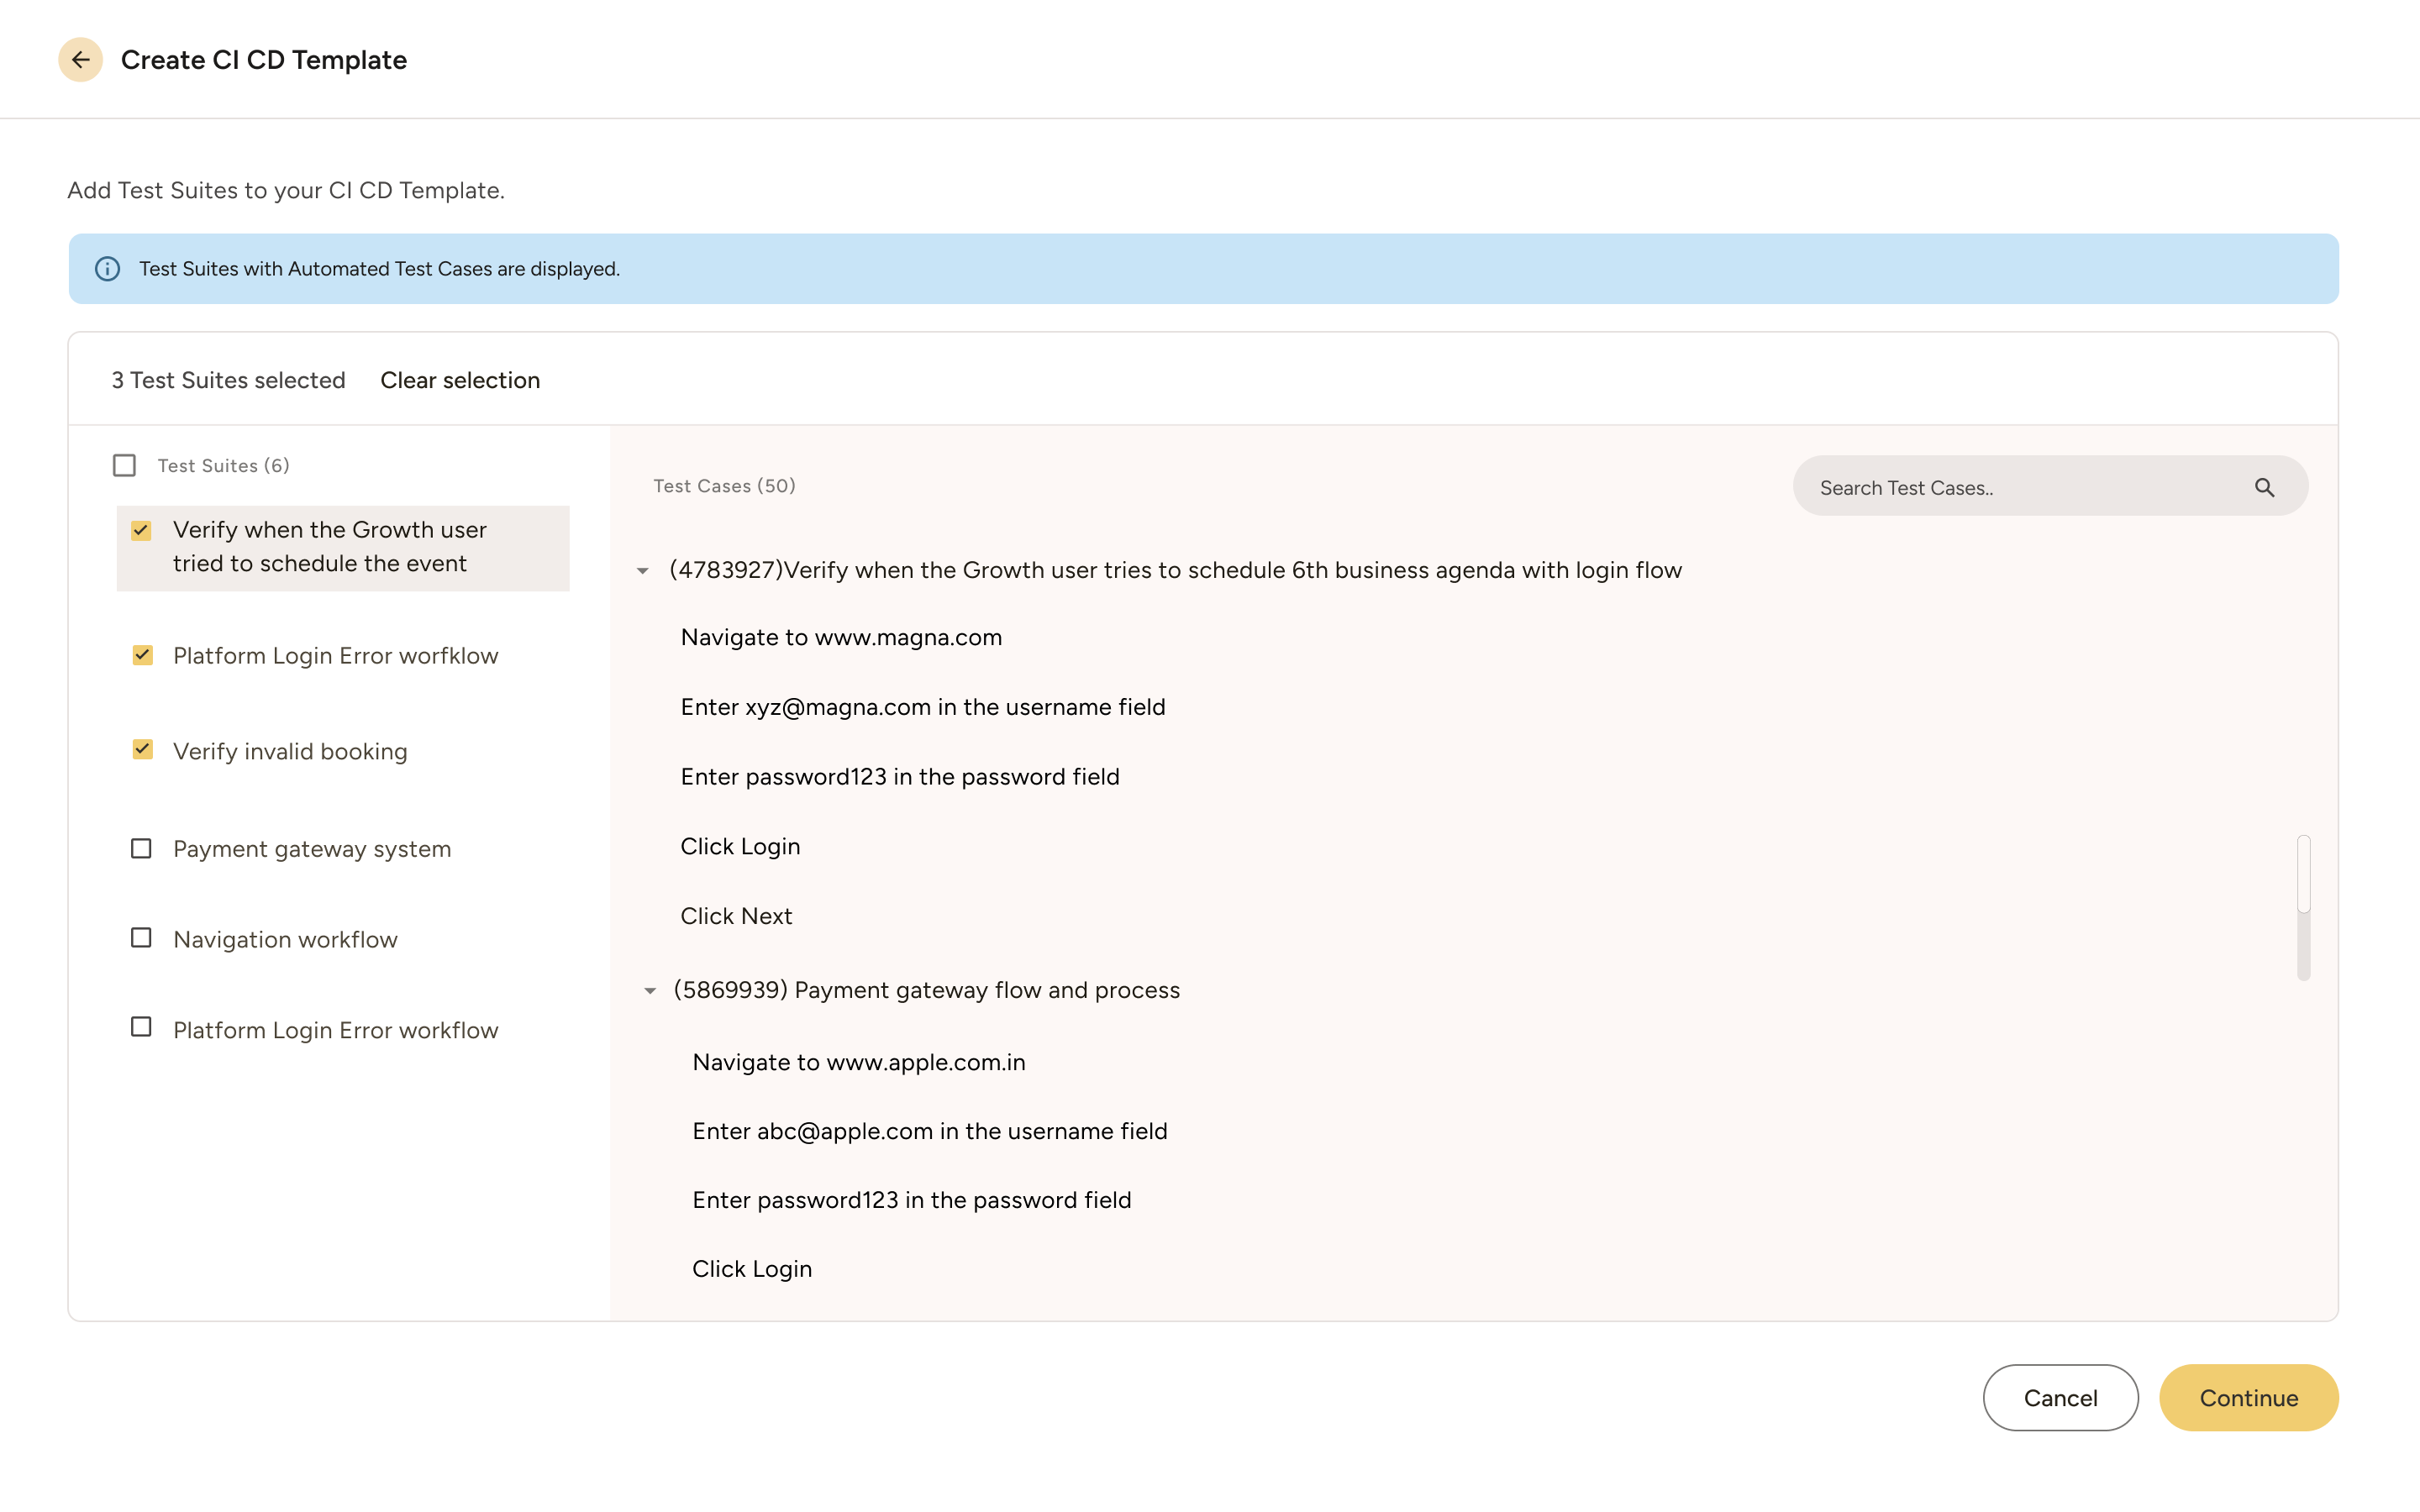Select the Navigation workflow suite name
This screenshot has width=2420, height=1512.
pos(285,939)
